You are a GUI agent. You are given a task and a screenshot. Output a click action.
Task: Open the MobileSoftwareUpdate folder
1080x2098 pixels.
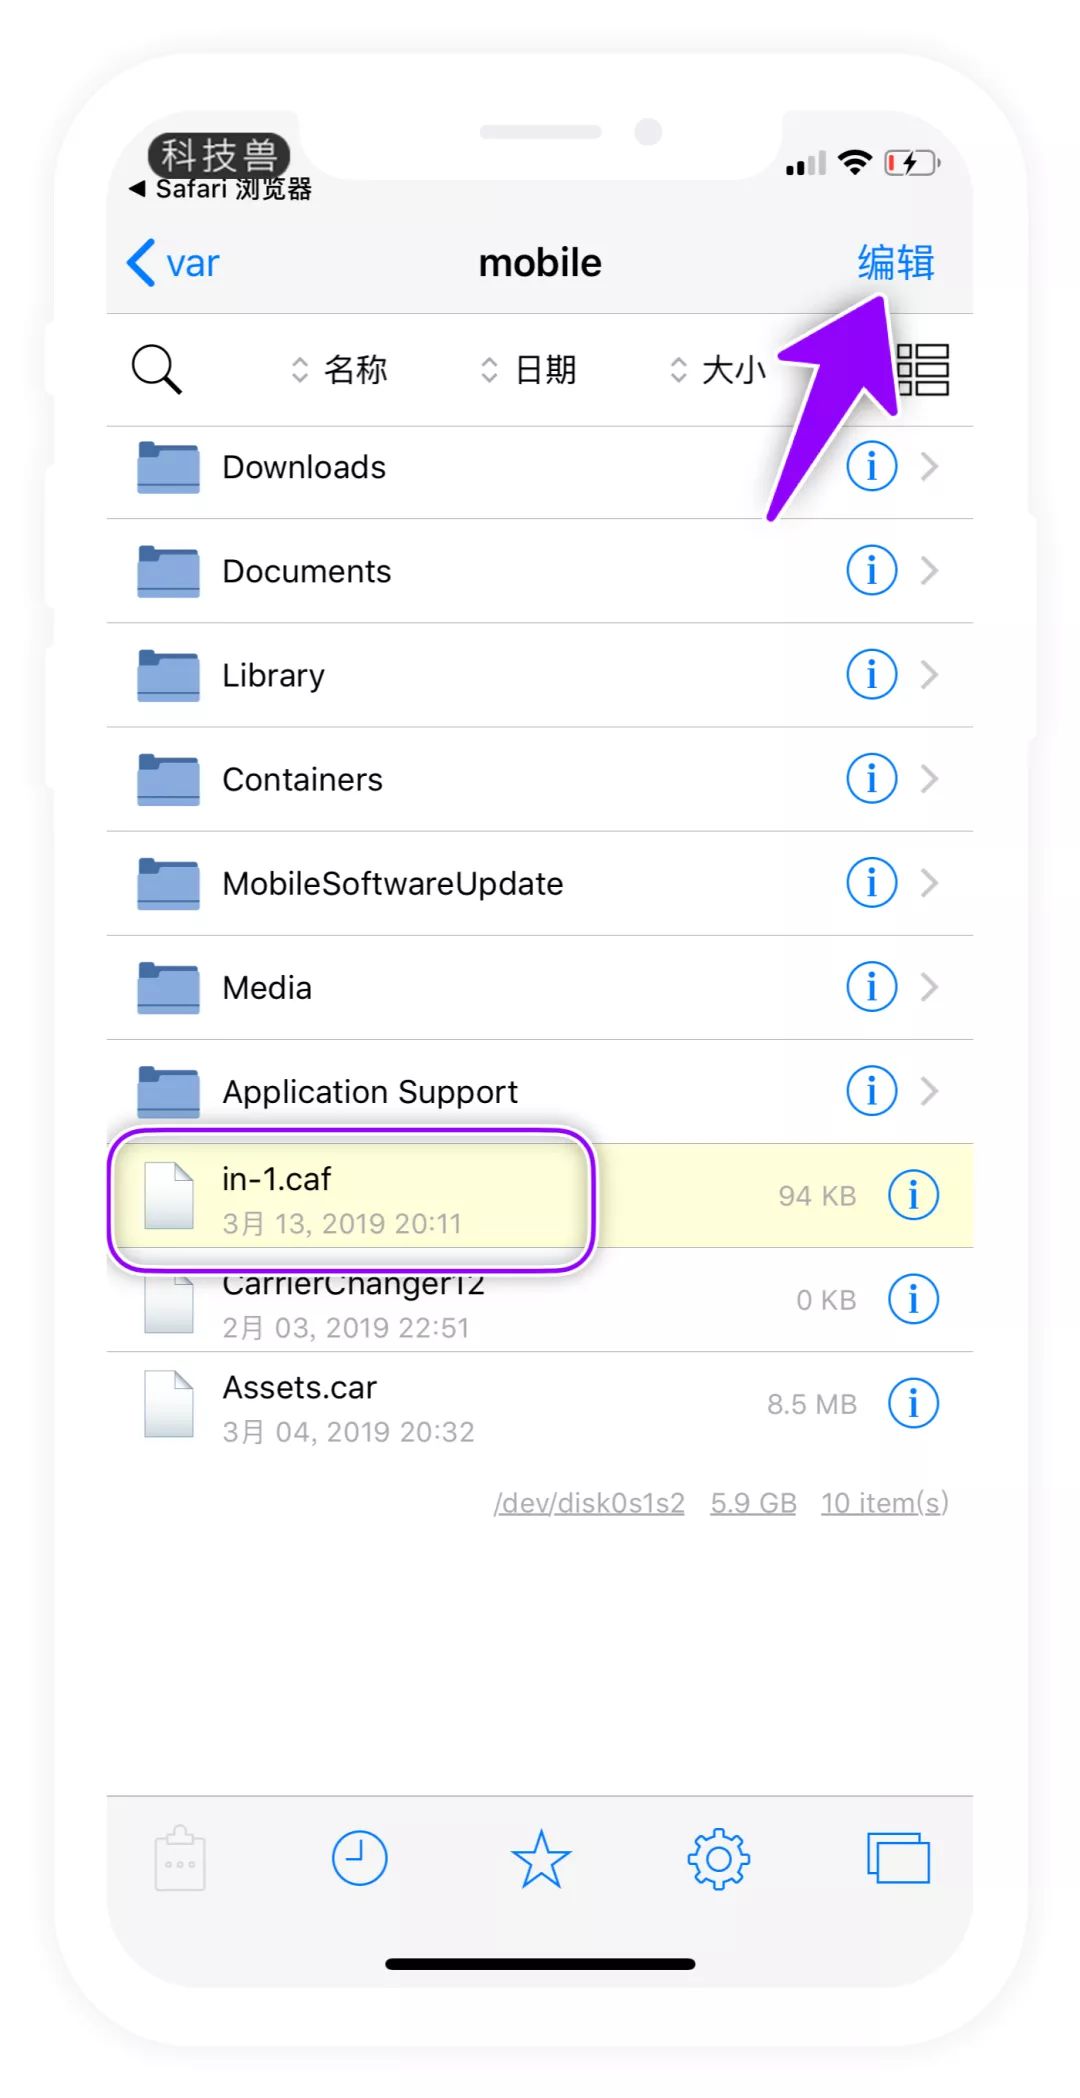point(540,883)
